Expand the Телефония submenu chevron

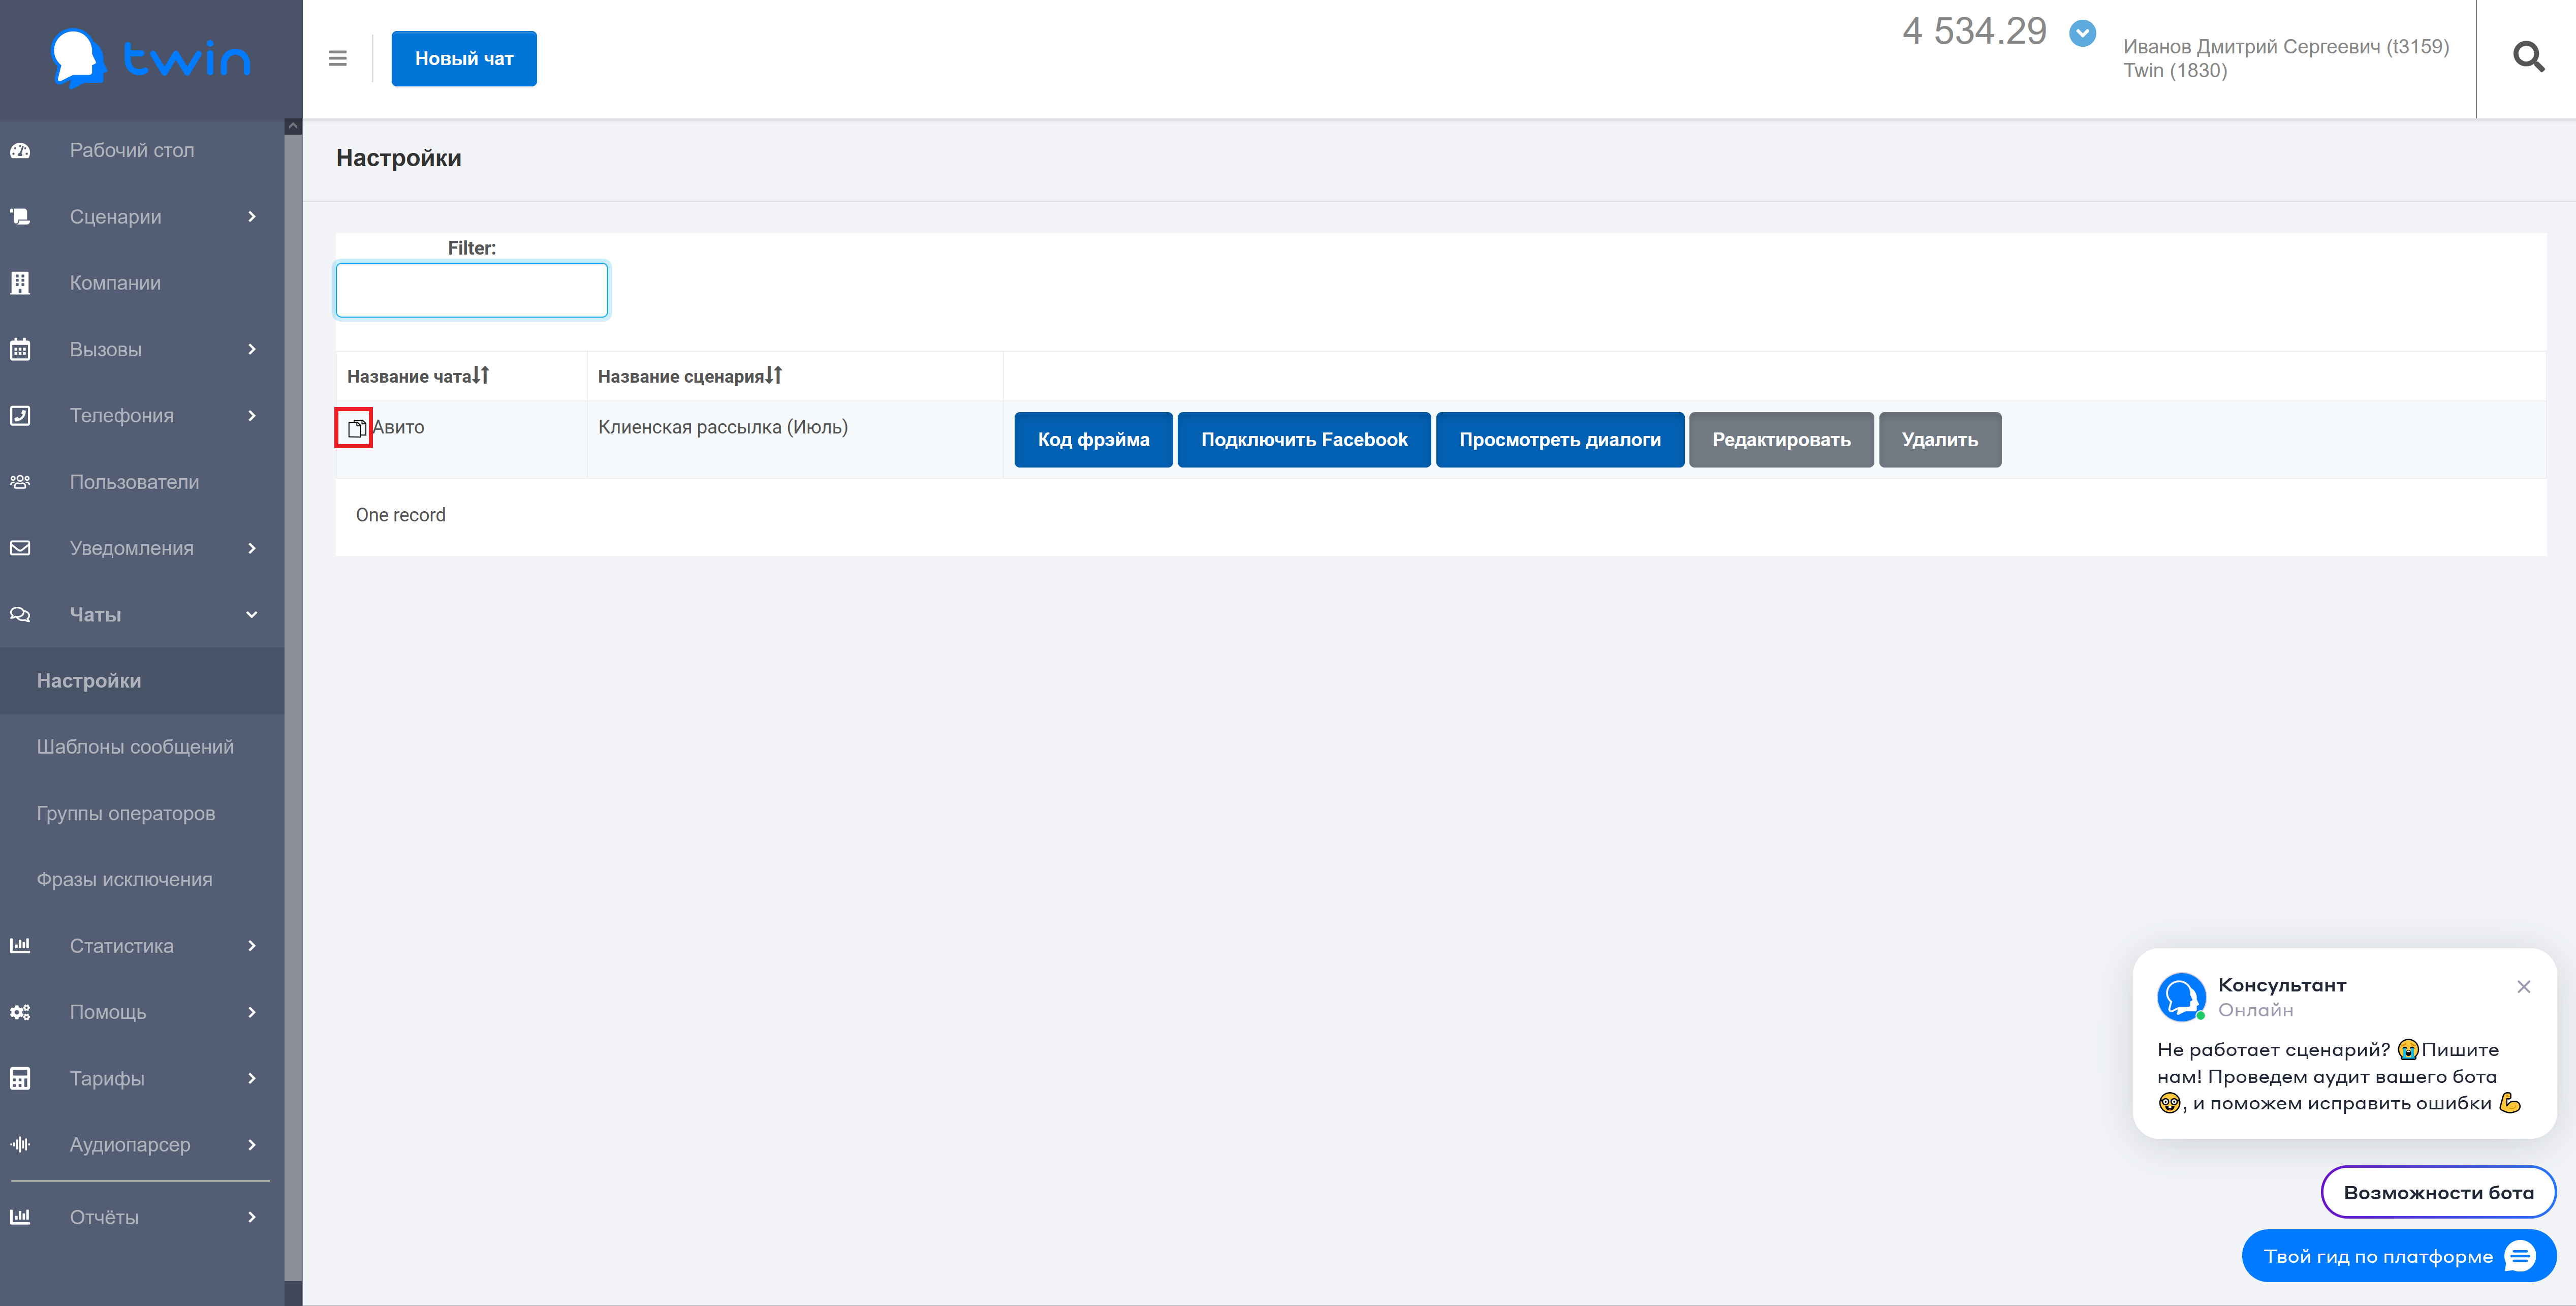(x=252, y=416)
